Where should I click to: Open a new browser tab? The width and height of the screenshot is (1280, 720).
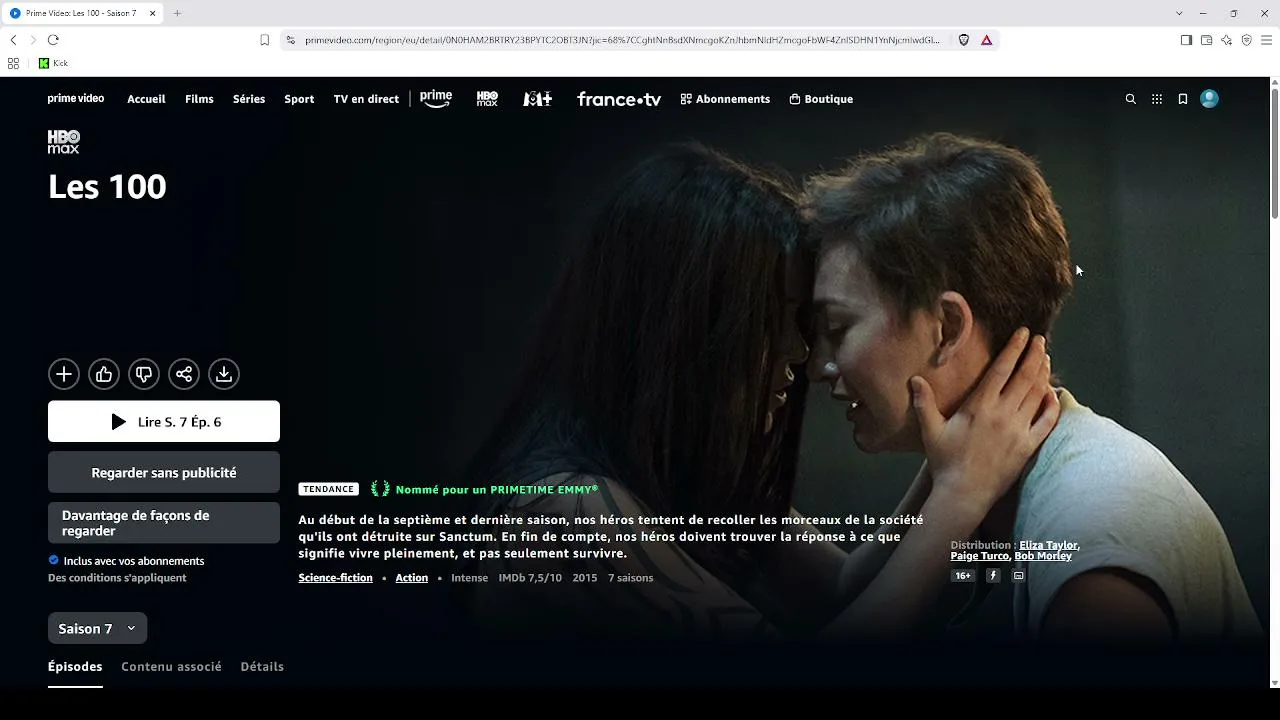[177, 13]
